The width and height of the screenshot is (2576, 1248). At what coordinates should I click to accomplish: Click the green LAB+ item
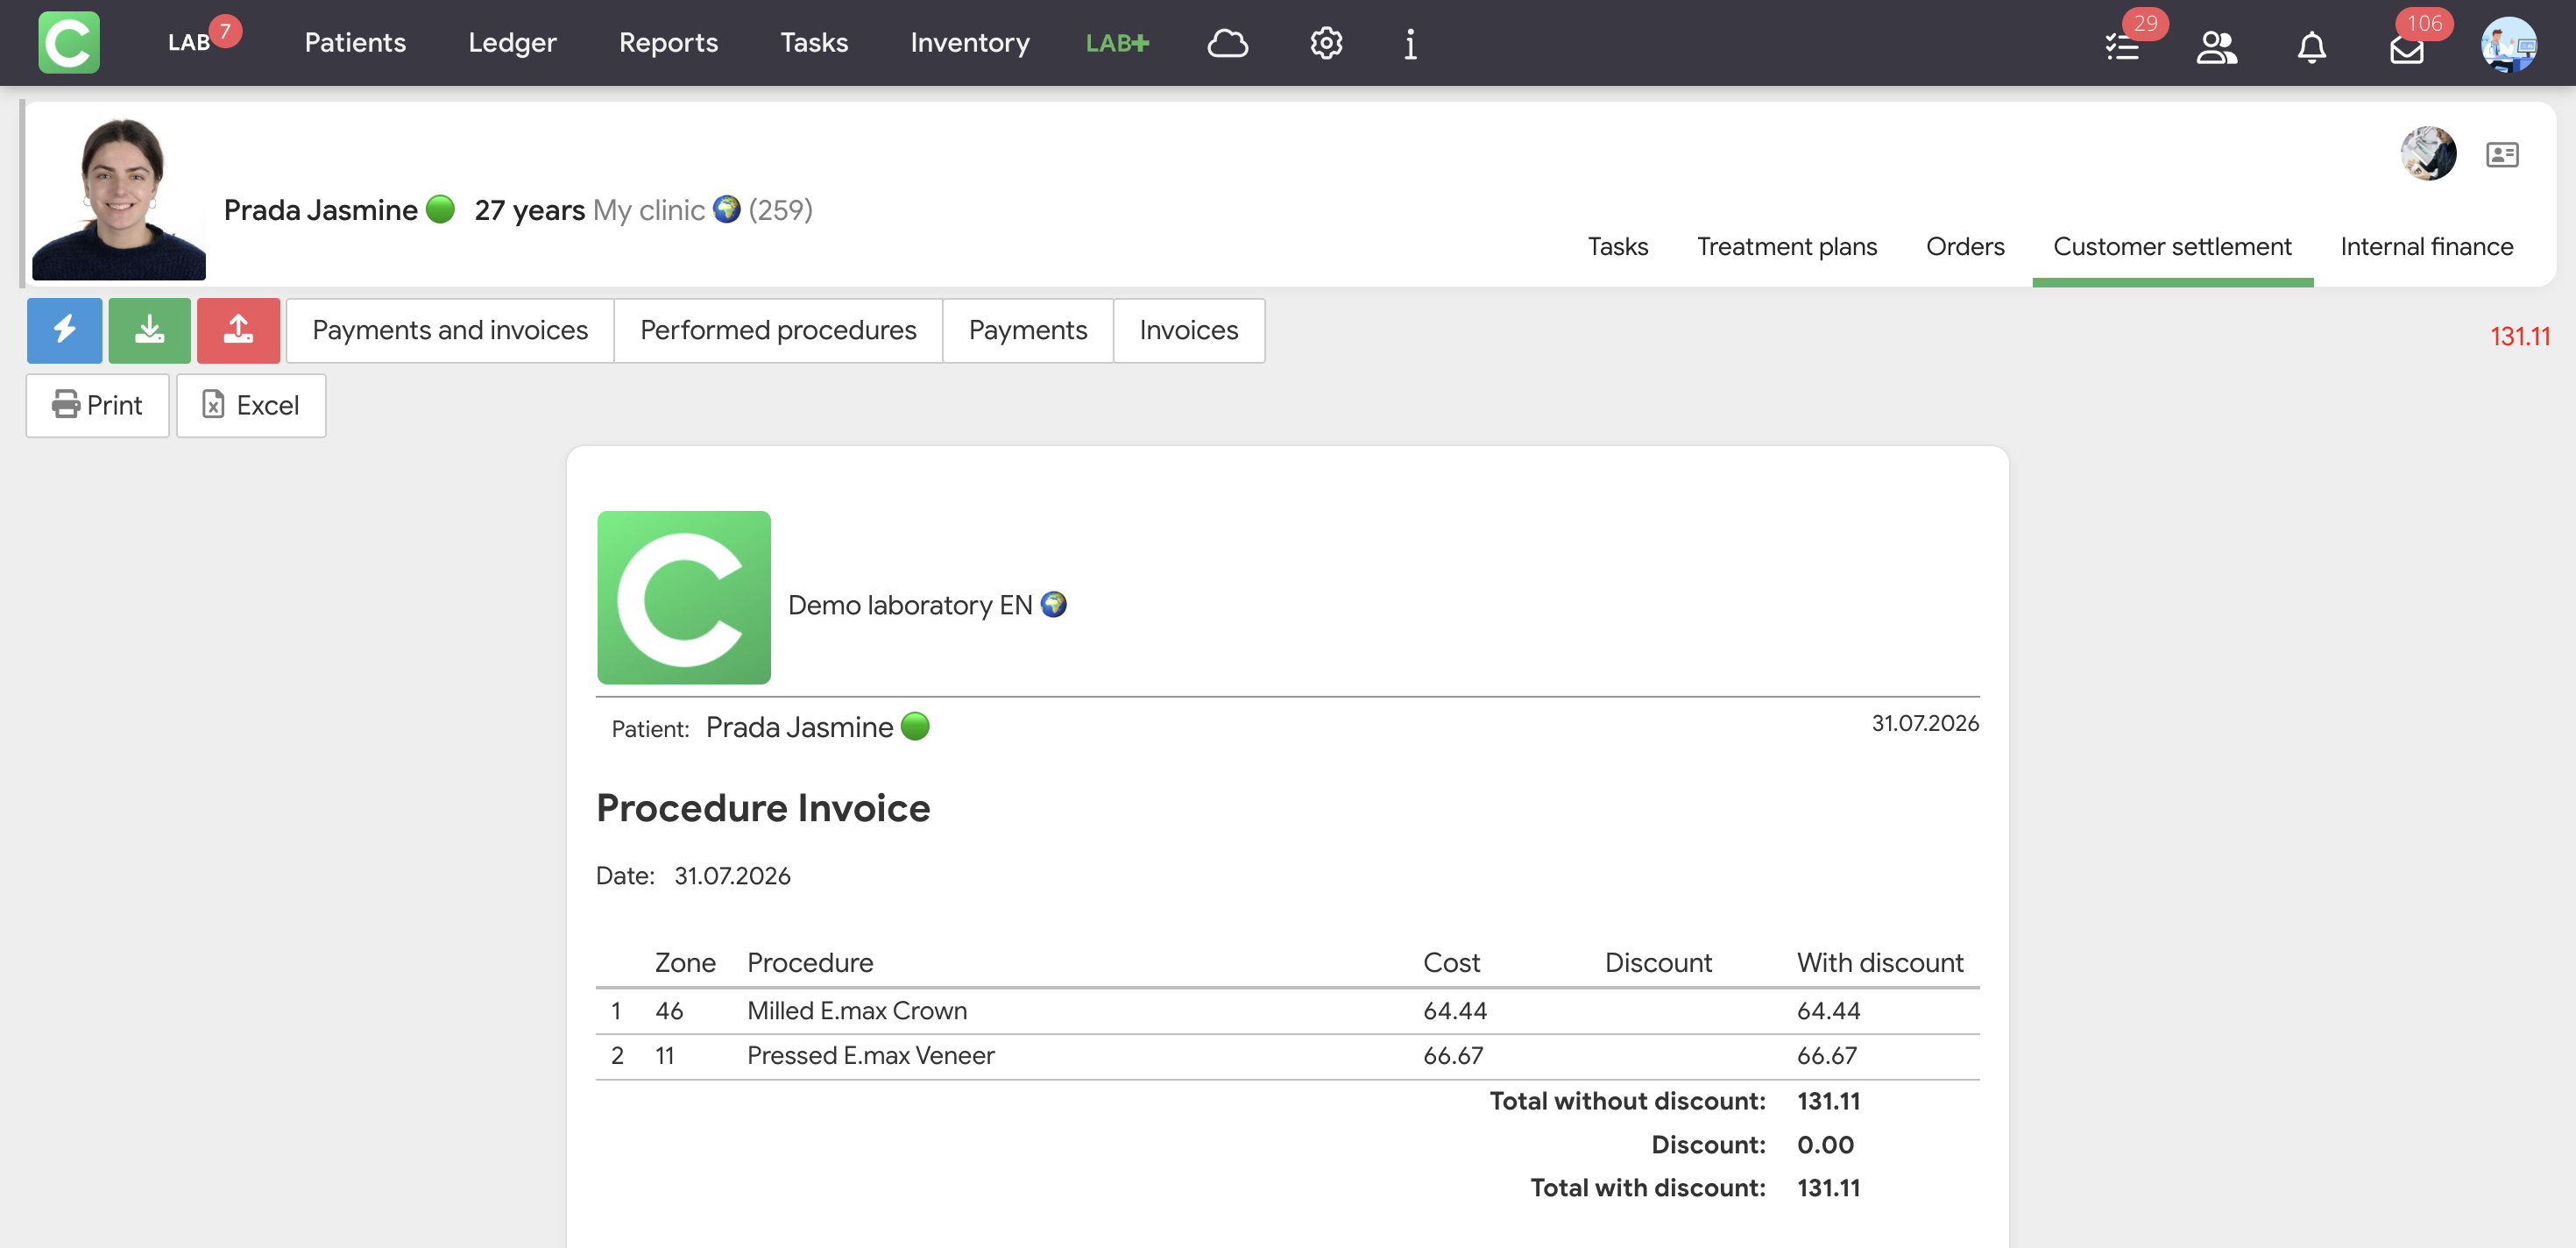[1117, 43]
